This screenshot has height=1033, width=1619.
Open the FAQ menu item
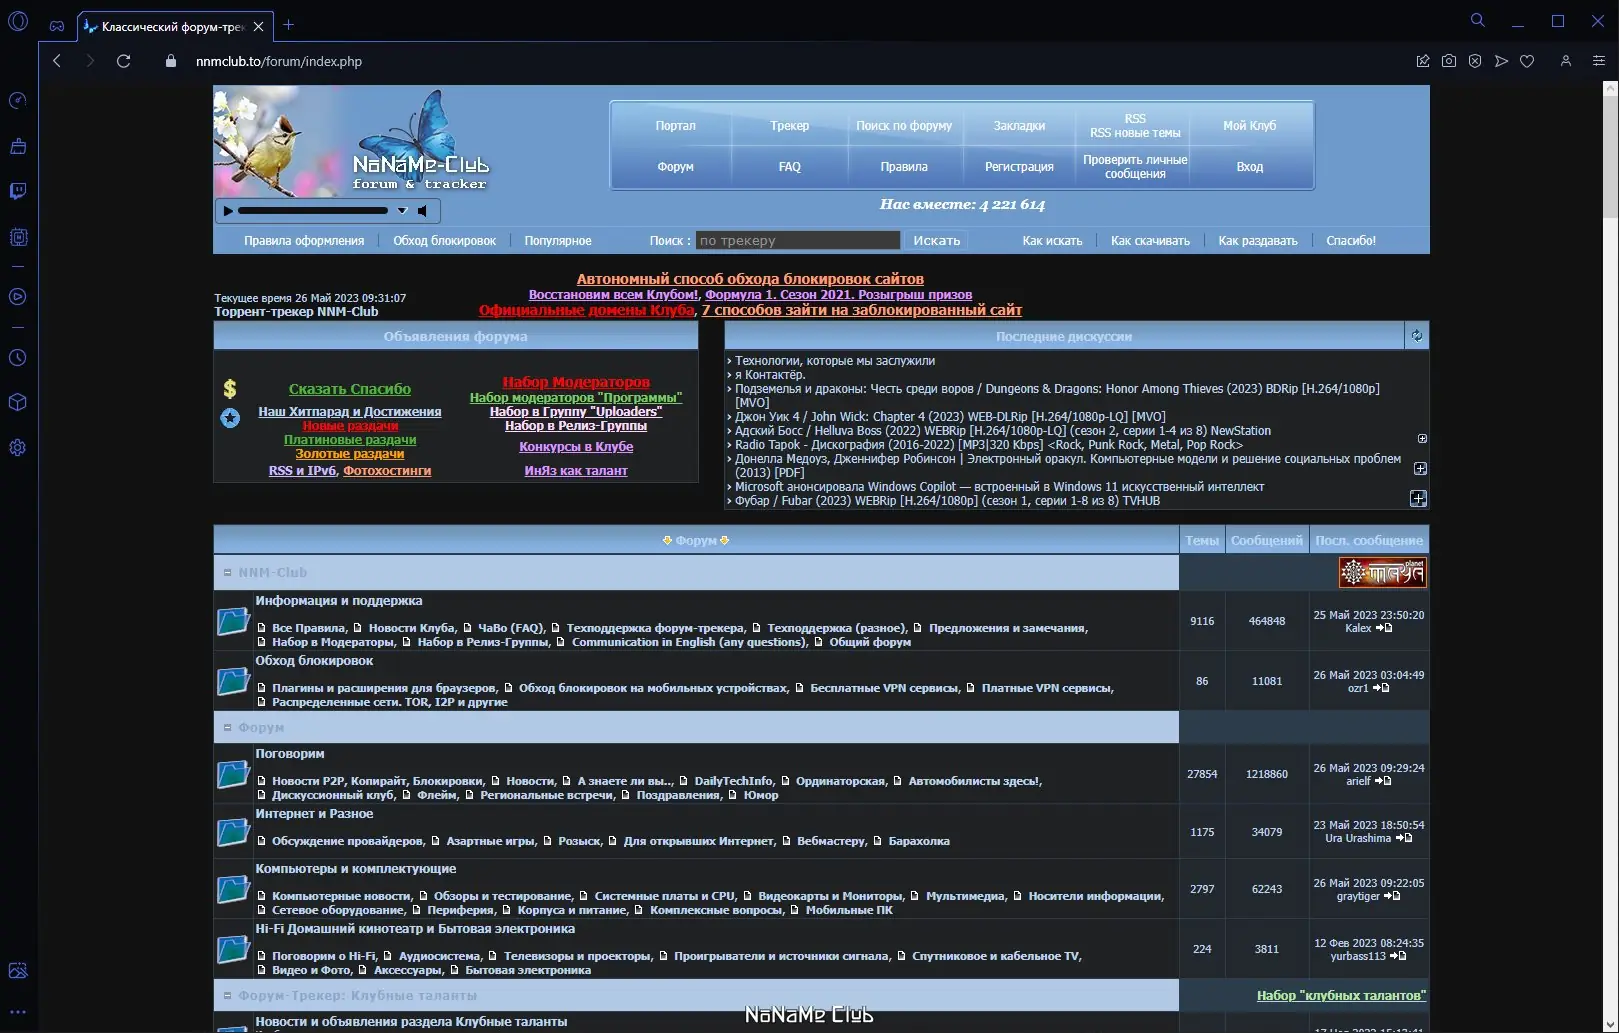(790, 167)
